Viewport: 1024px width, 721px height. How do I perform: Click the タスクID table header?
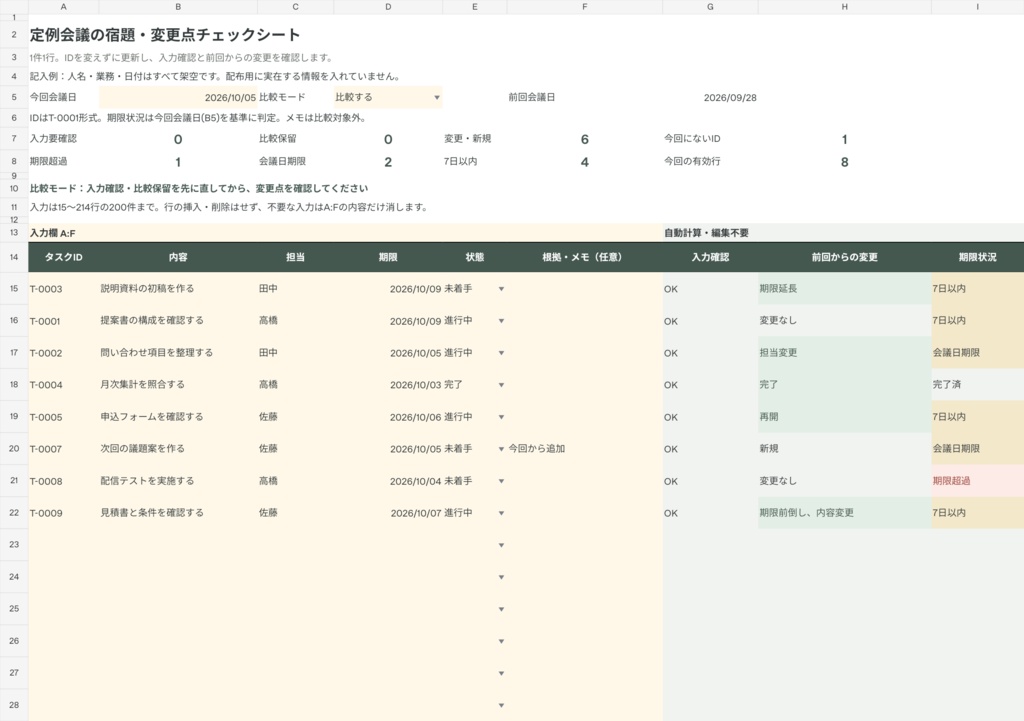(x=63, y=257)
